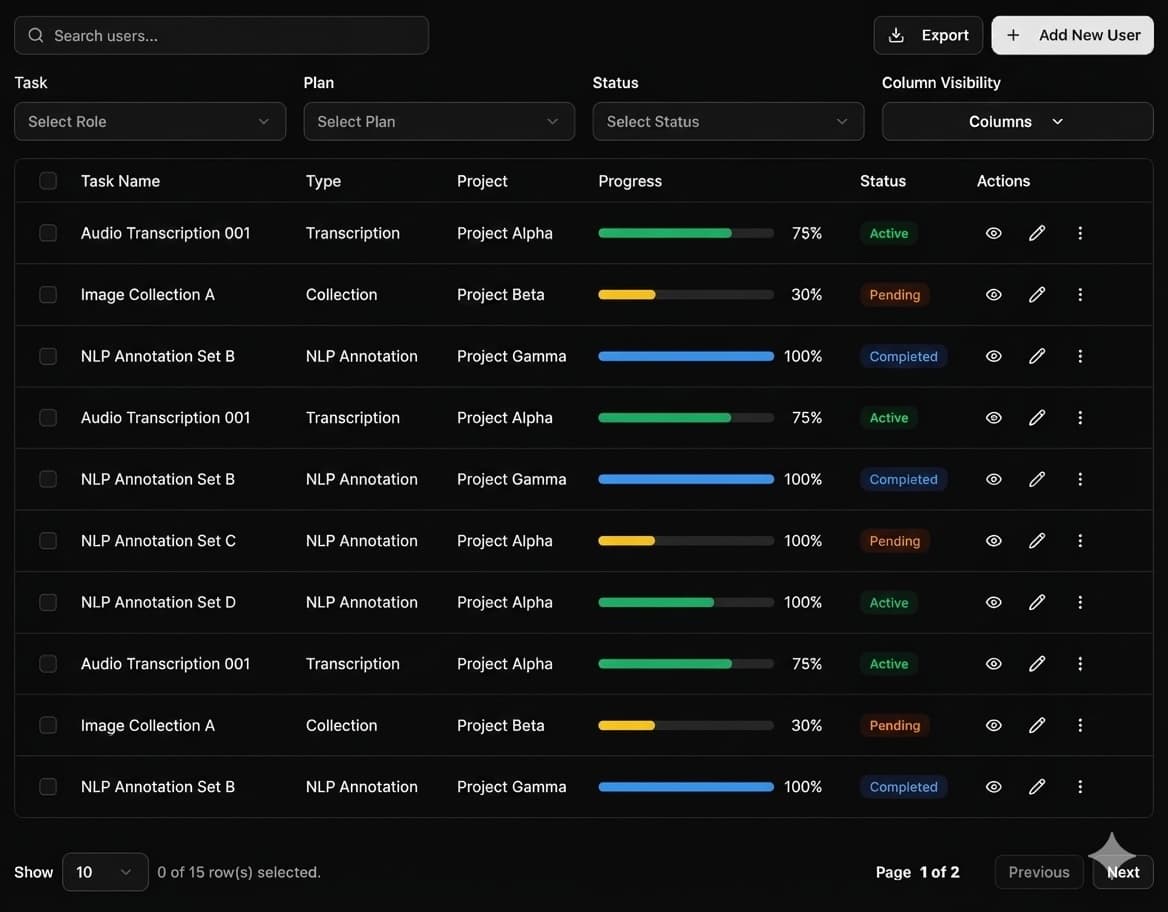Open the search magnifier in Search users field

coord(35,35)
